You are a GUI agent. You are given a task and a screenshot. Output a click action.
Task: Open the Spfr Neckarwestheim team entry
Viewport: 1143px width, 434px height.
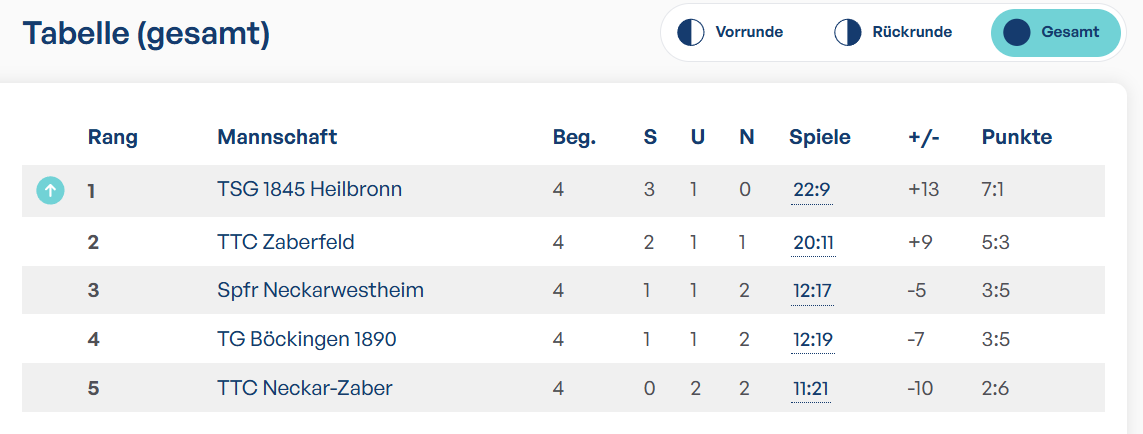pos(320,290)
